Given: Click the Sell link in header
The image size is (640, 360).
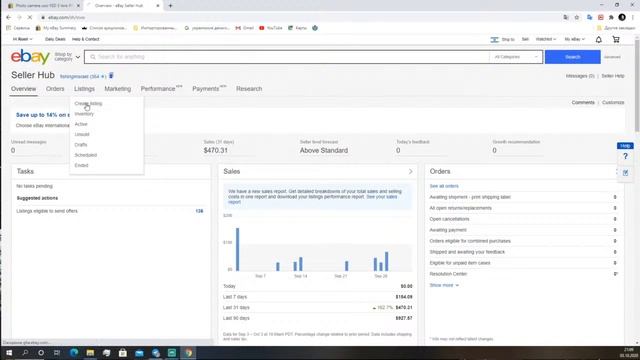Looking at the screenshot, I should (525, 39).
